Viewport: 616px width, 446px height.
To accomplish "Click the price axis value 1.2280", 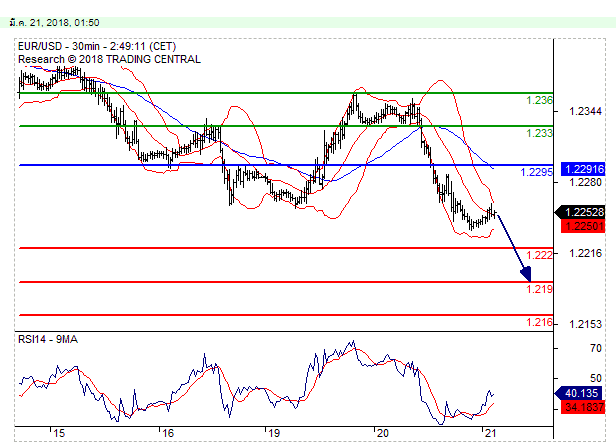I will 585,182.
